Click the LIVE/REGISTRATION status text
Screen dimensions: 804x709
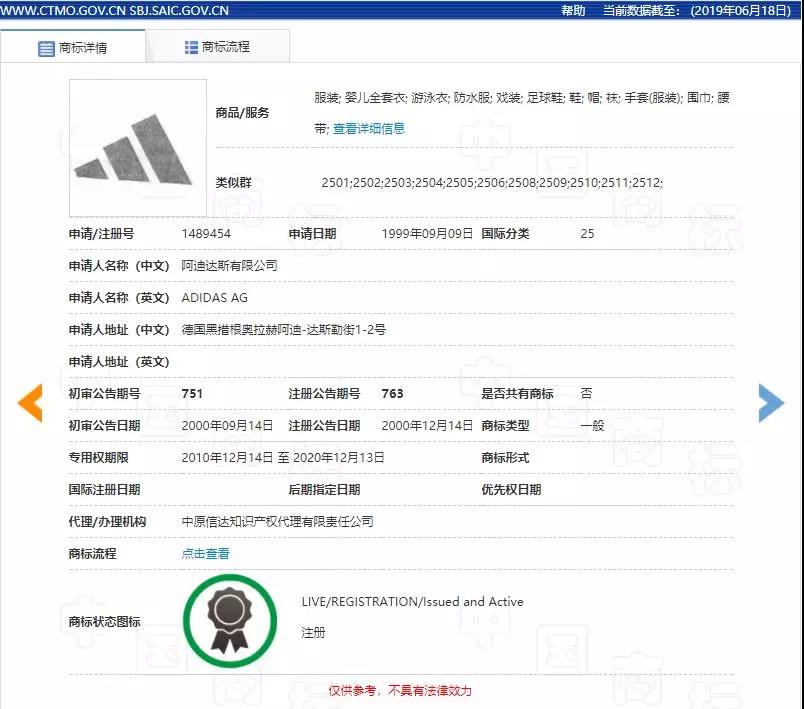click(x=413, y=601)
